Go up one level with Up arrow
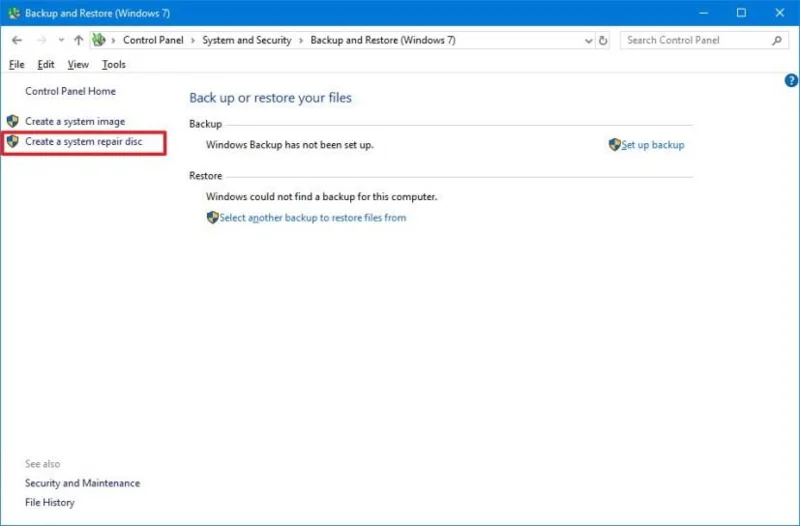Viewport: 800px width, 526px height. point(78,40)
